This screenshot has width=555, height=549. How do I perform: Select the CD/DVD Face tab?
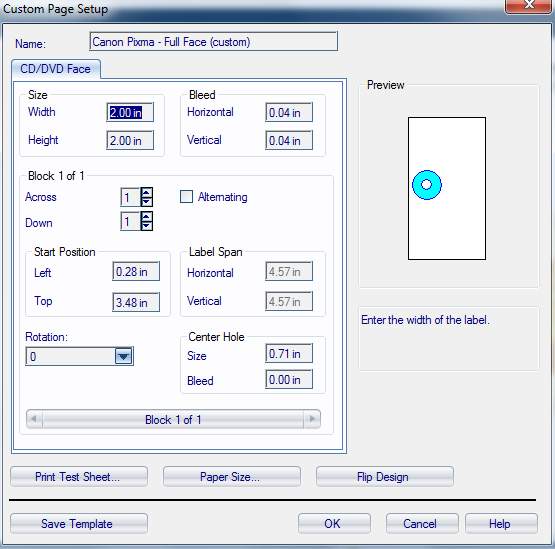tap(56, 69)
